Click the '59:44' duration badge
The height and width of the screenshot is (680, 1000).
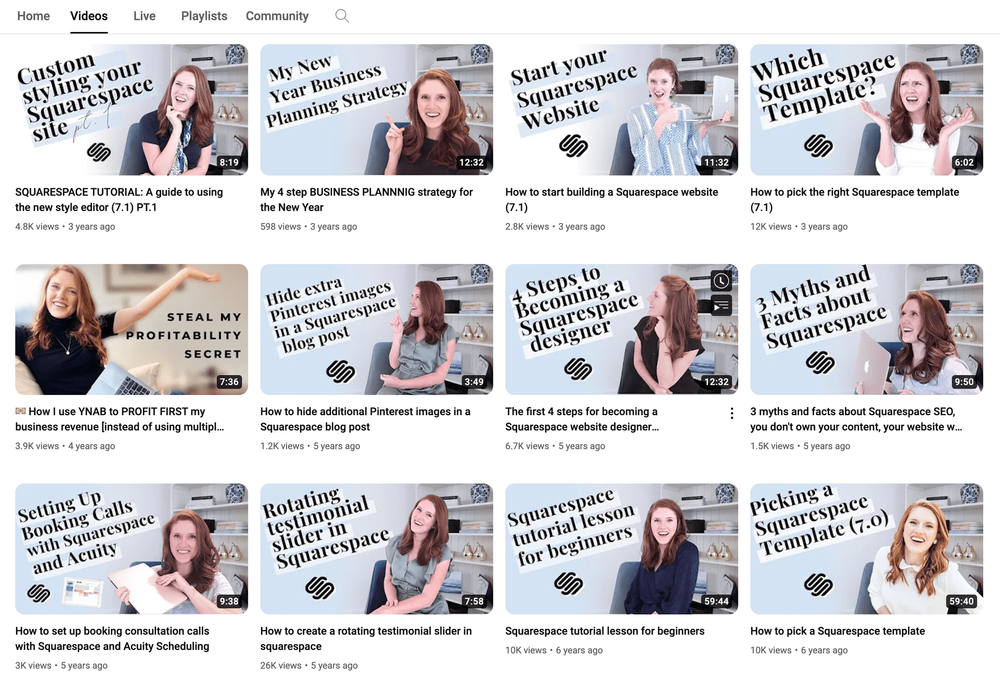pos(716,602)
